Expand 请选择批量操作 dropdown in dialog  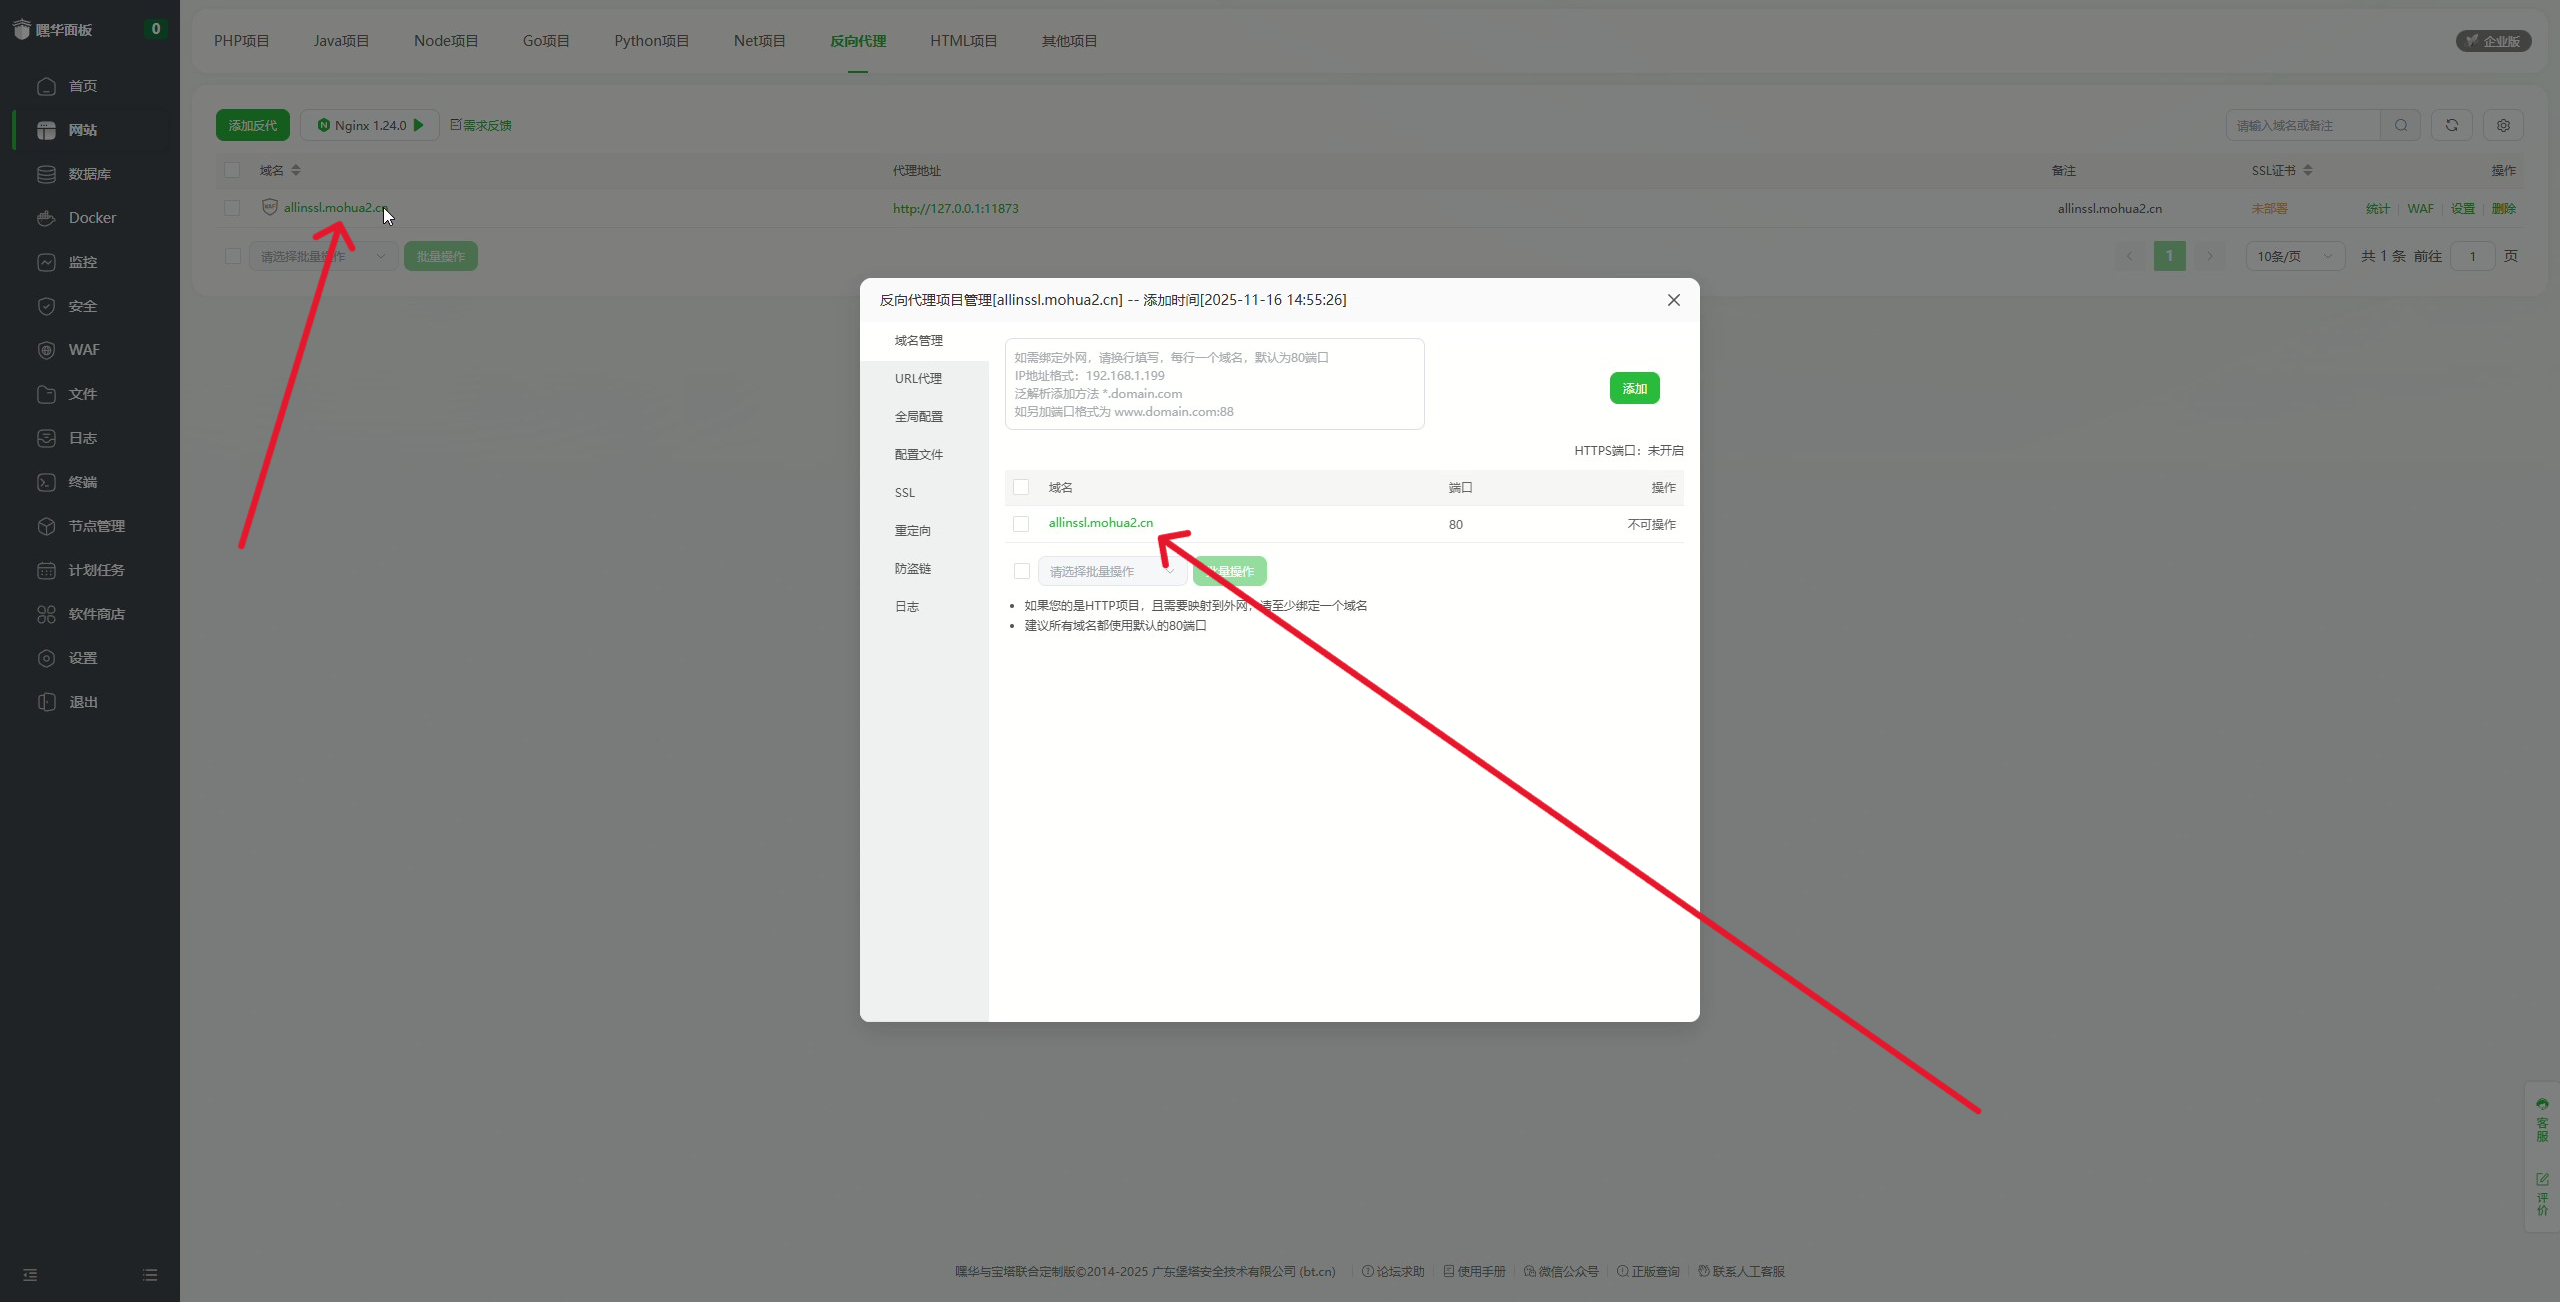(x=1110, y=571)
